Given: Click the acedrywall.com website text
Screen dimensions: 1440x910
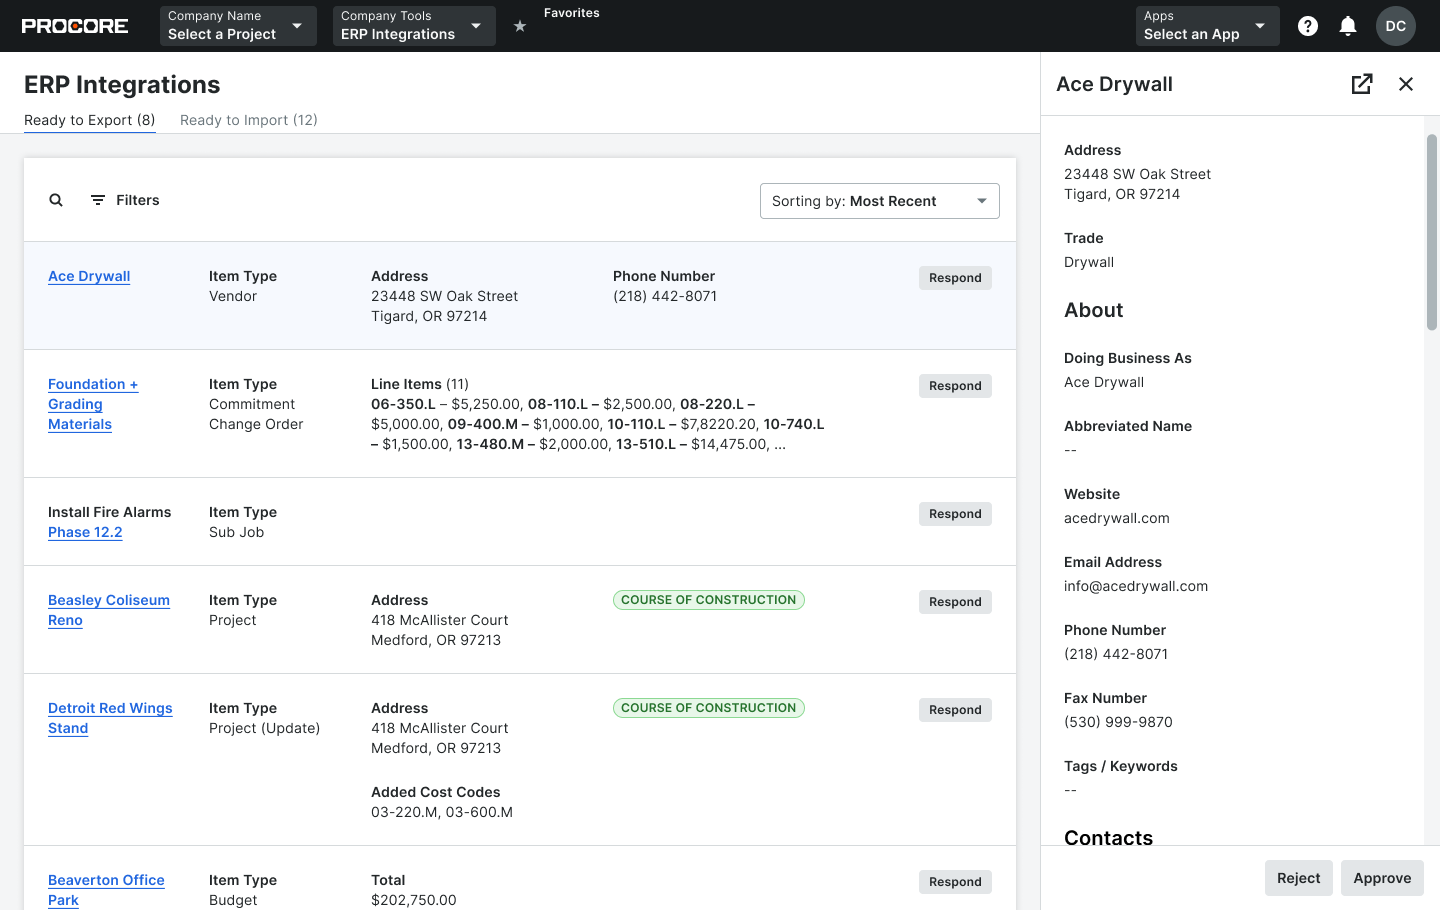Looking at the screenshot, I should tap(1117, 518).
